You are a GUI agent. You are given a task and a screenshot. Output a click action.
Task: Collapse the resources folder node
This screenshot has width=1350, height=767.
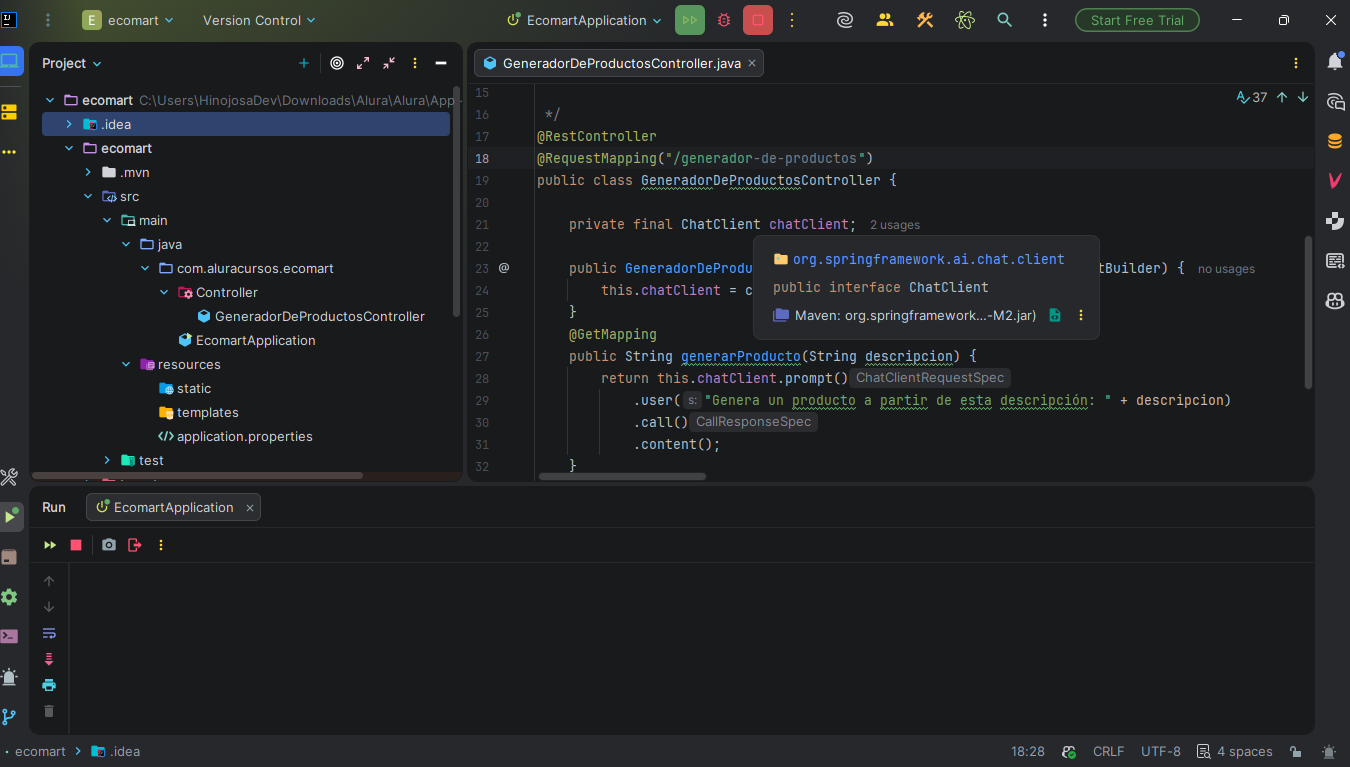pos(126,364)
